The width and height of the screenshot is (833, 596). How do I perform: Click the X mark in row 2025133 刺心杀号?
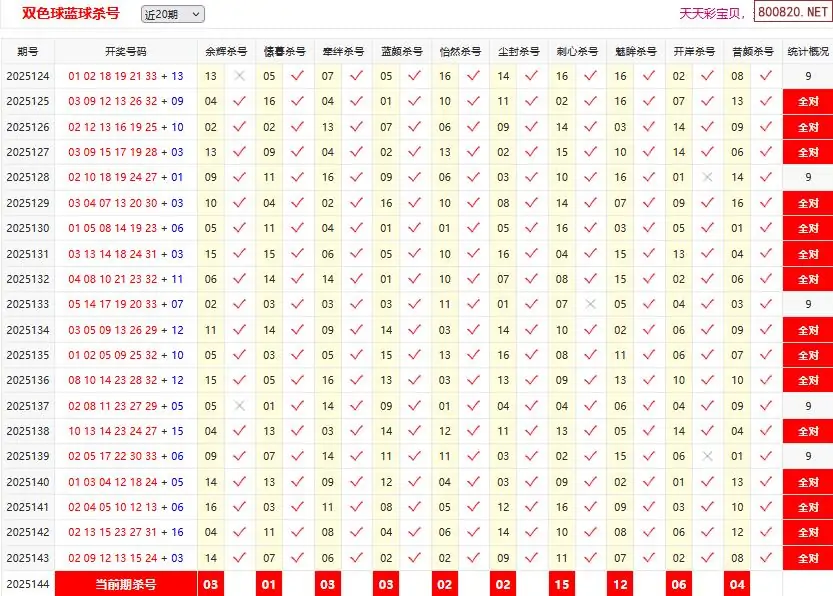591,304
